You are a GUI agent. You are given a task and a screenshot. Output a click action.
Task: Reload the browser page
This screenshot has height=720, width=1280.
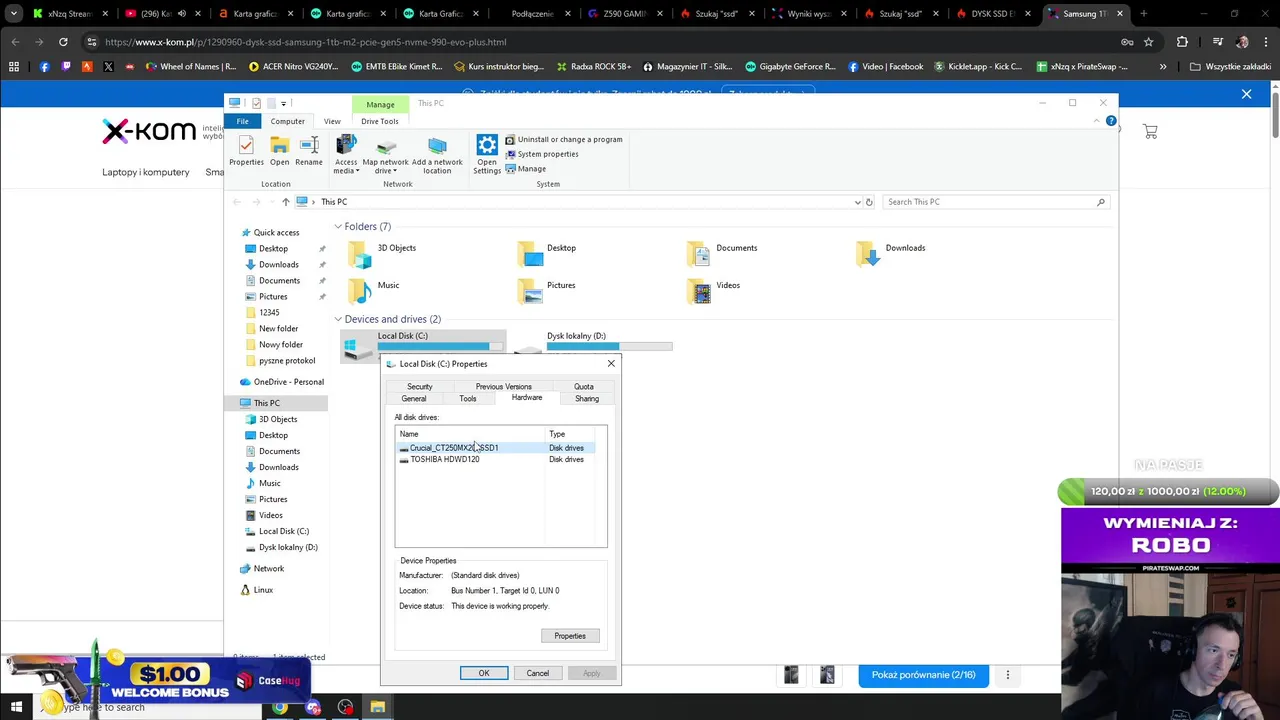coord(63,42)
